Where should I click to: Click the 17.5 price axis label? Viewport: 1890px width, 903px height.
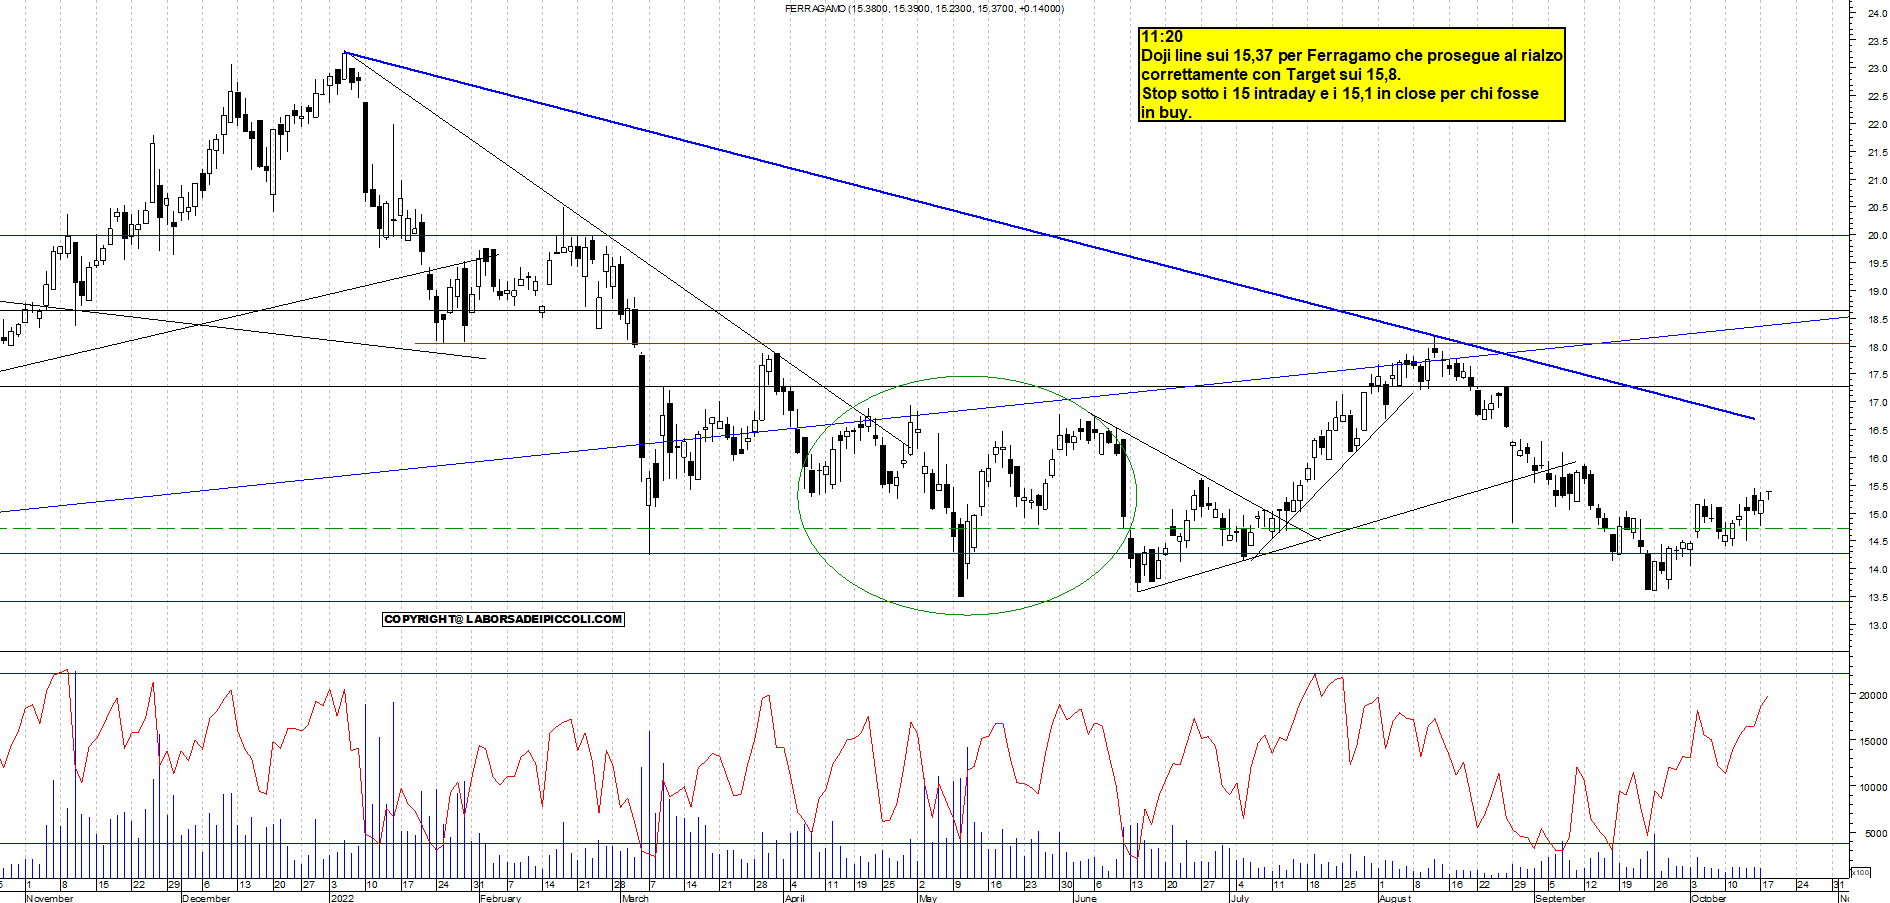pos(1877,375)
